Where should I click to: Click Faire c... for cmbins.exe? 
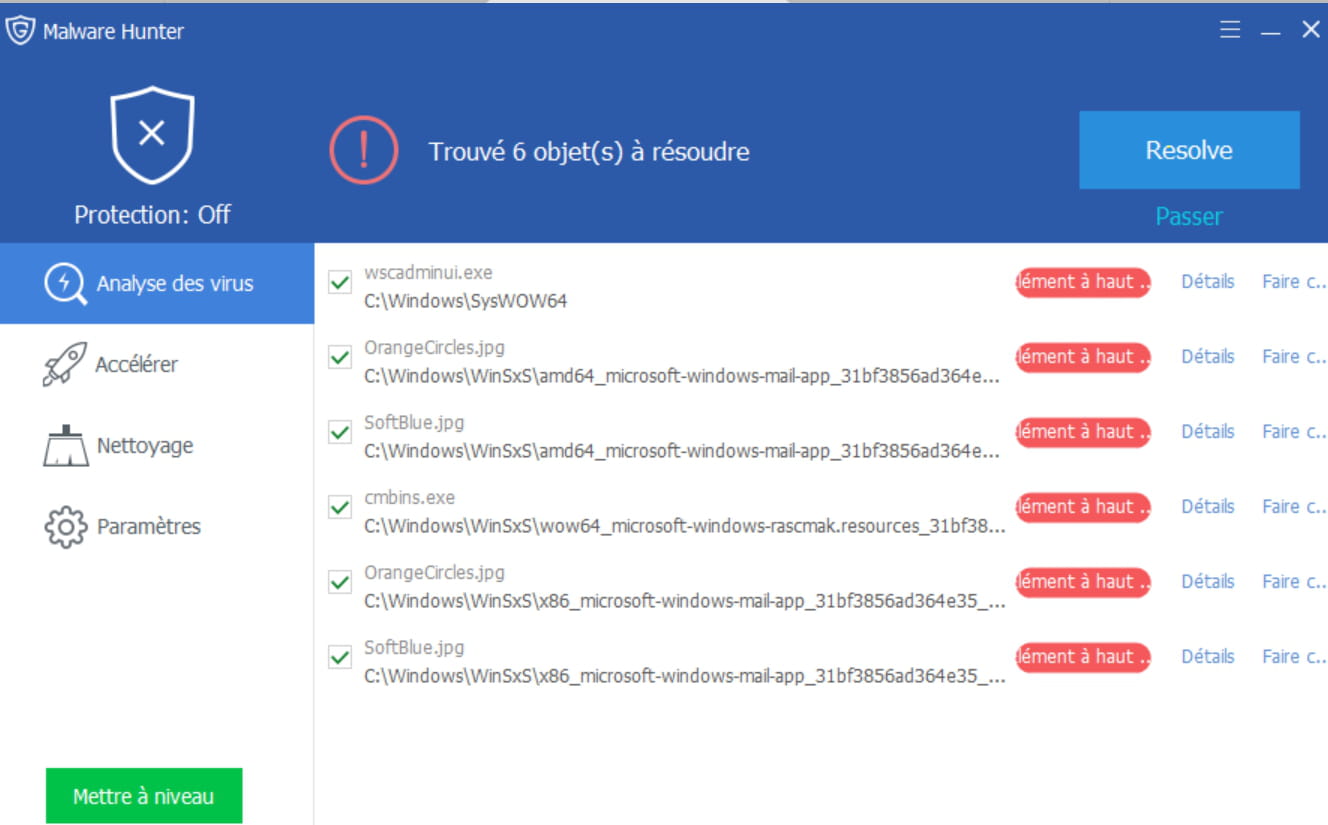(1294, 507)
